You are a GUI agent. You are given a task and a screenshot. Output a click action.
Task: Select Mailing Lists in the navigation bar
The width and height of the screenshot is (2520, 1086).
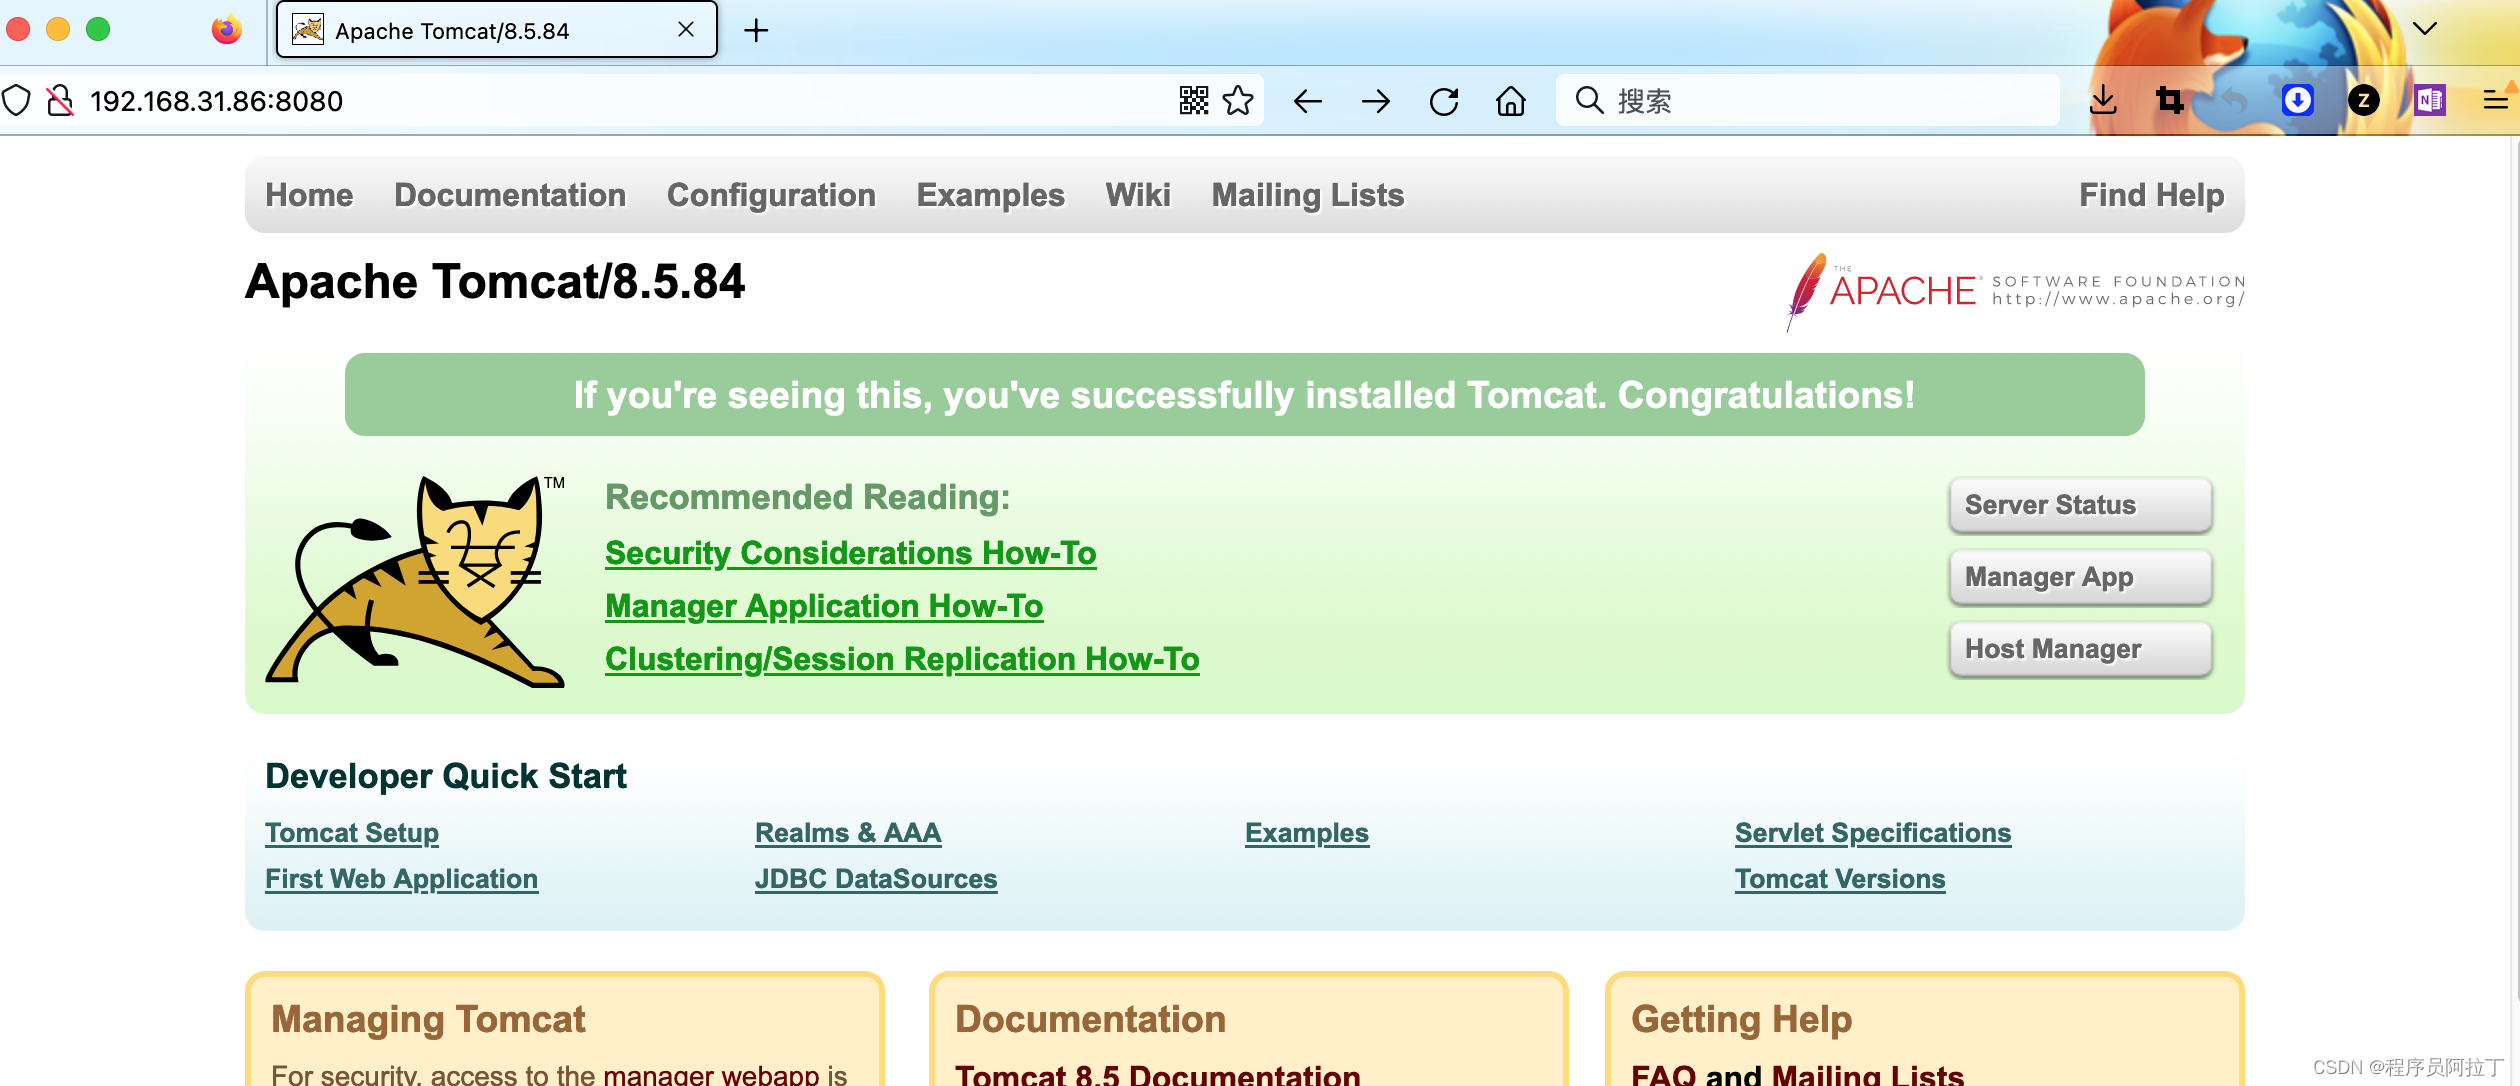tap(1307, 195)
